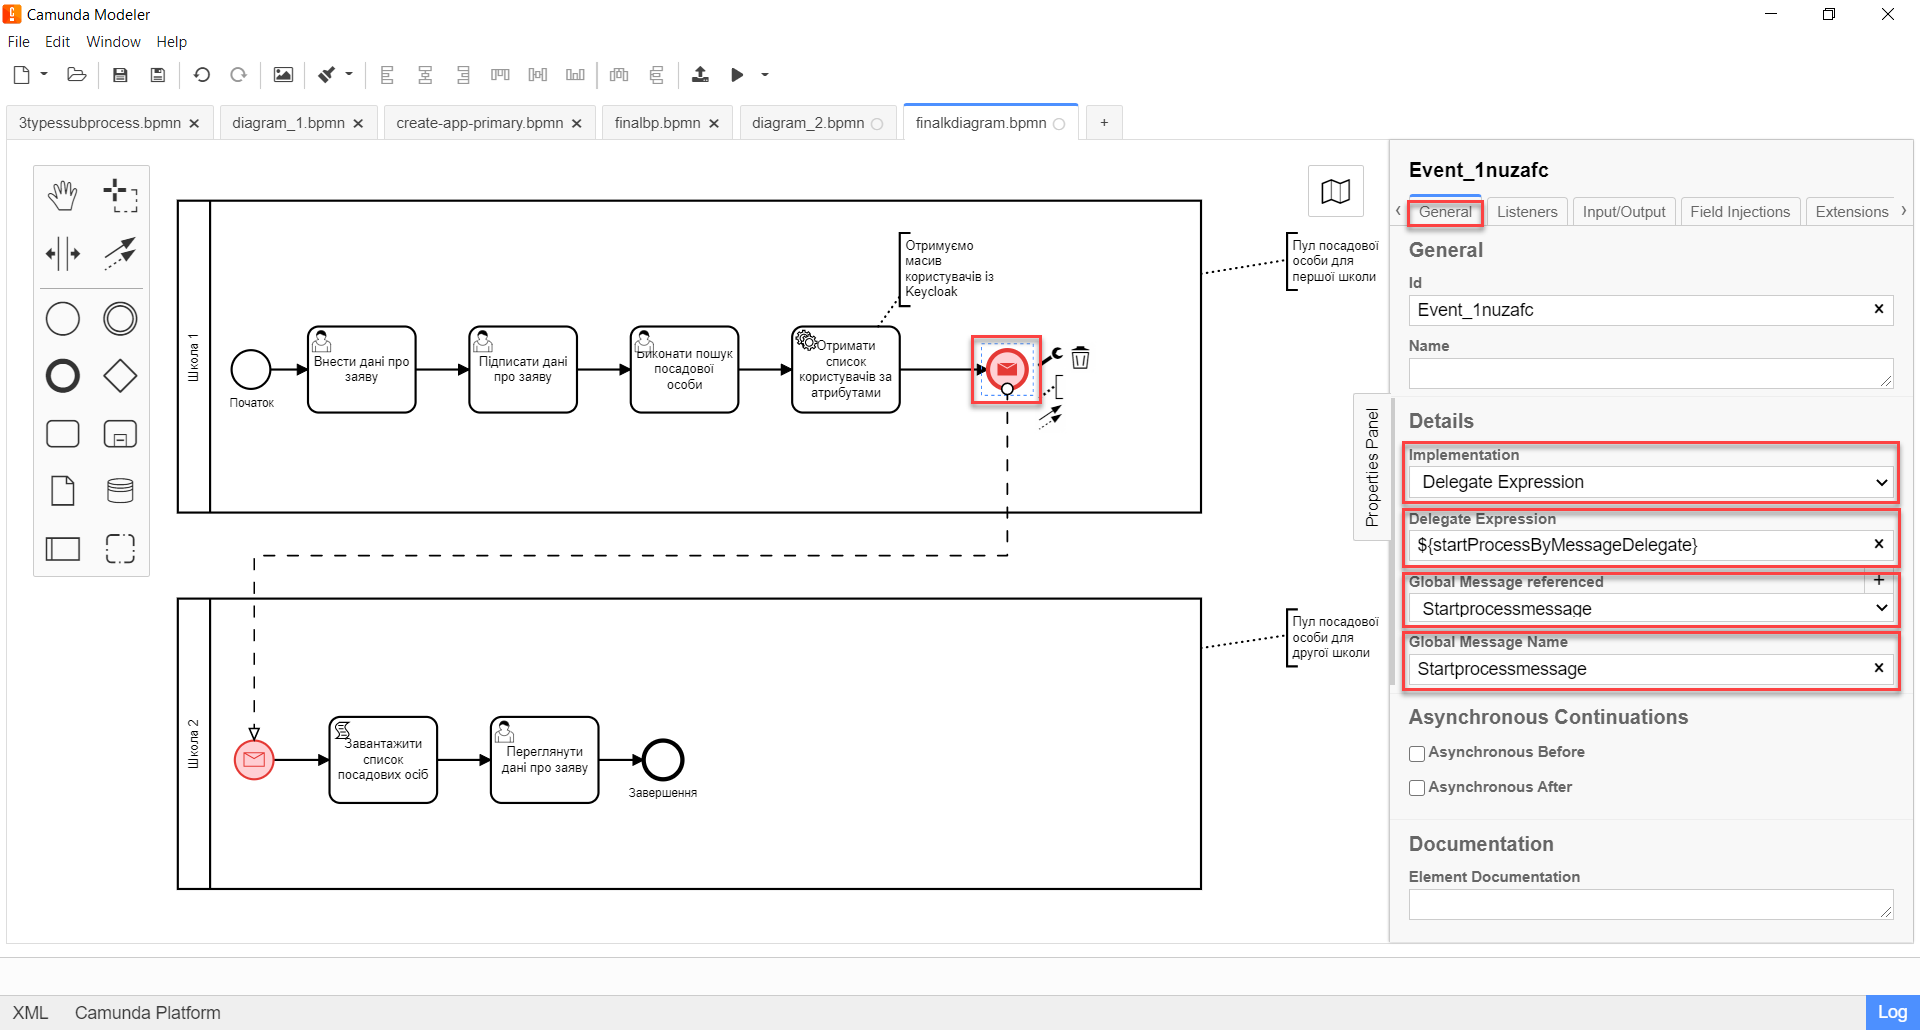Open the Log panel
Screen dimensions: 1920x1030
[1892, 1012]
